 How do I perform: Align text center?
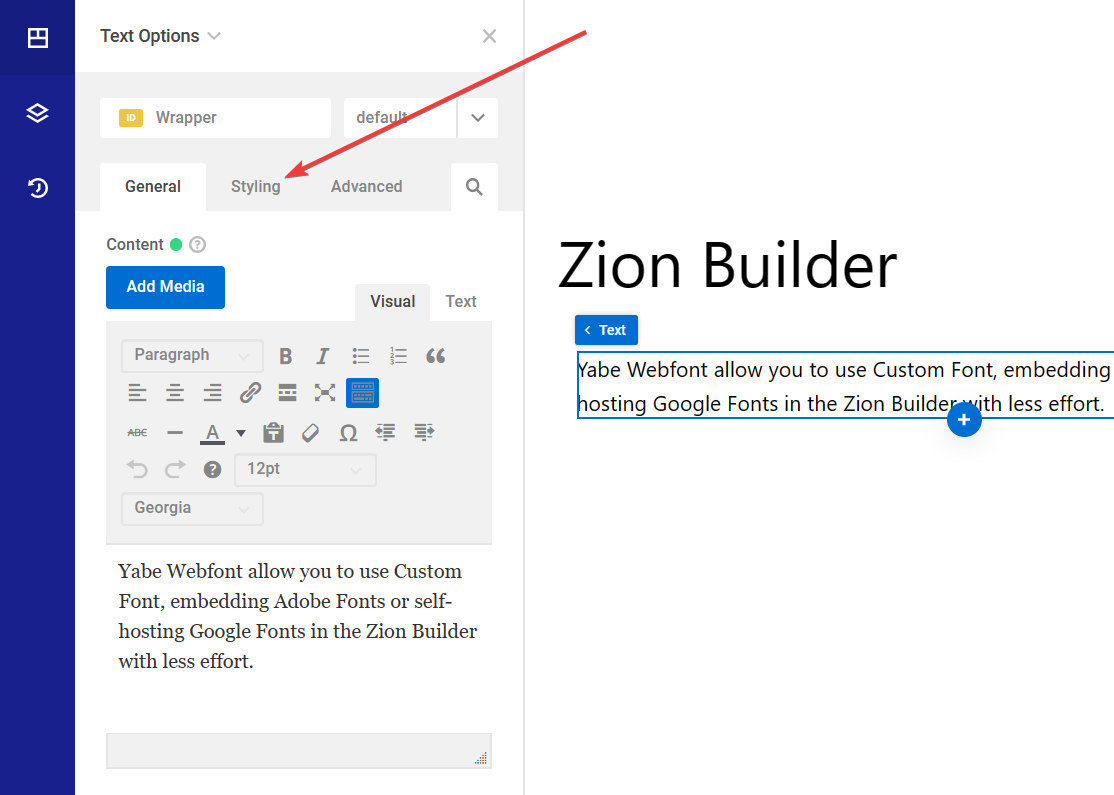[x=175, y=393]
